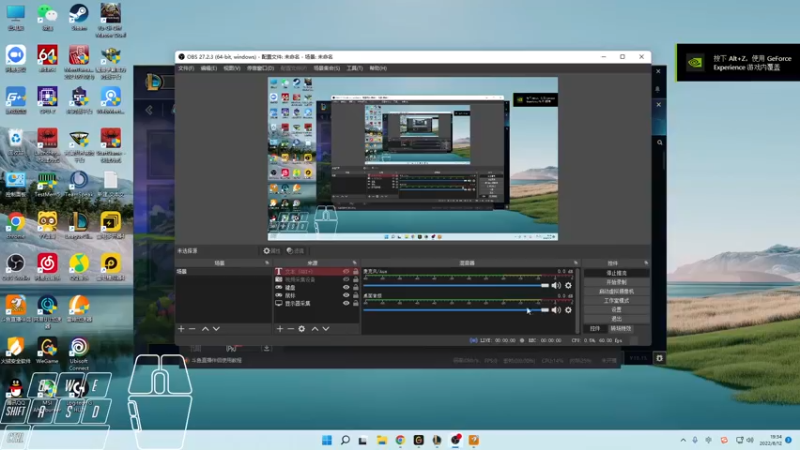Move the selected scene down with arrow
The image size is (800, 450).
tap(217, 328)
